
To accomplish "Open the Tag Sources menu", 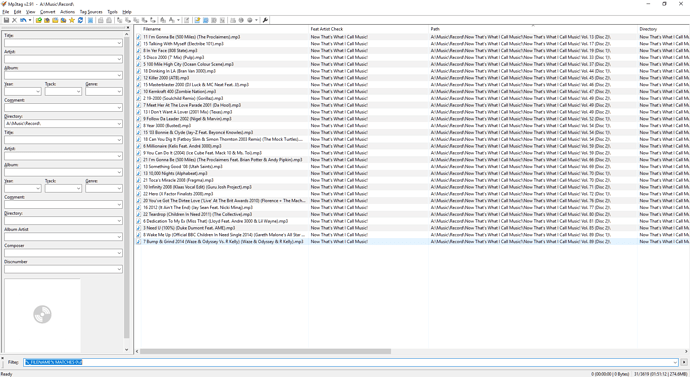I will tap(91, 12).
